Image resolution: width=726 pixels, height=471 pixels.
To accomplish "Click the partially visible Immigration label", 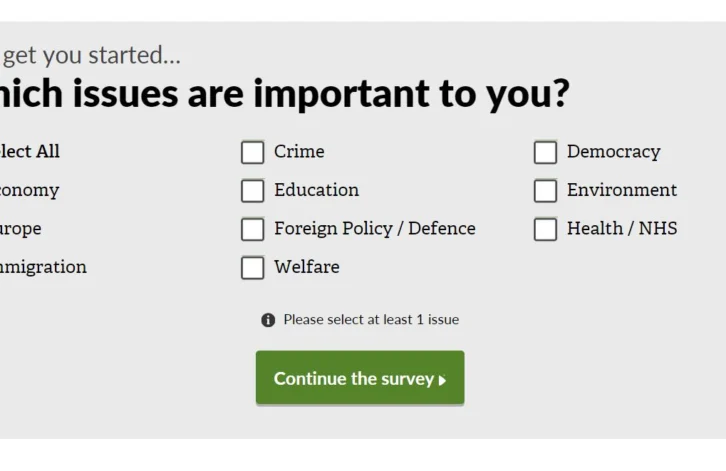I will tap(44, 267).
